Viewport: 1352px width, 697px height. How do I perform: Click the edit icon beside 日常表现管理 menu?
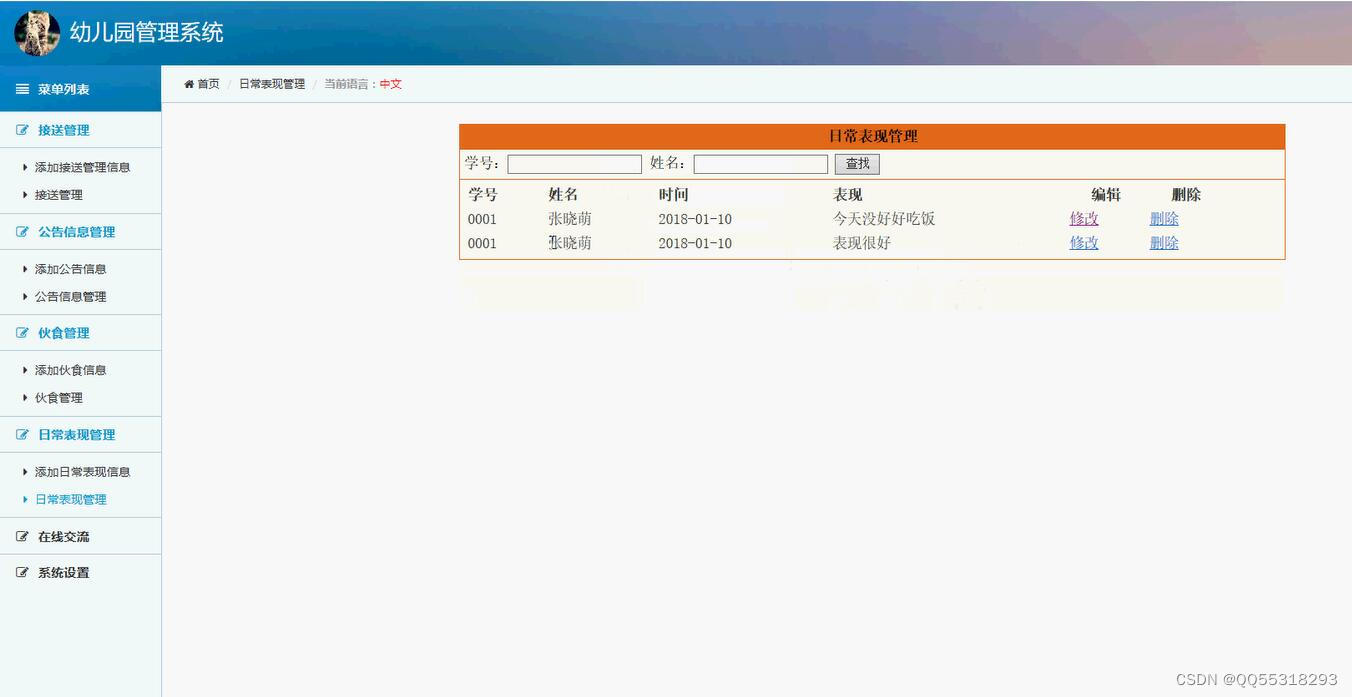[22, 435]
